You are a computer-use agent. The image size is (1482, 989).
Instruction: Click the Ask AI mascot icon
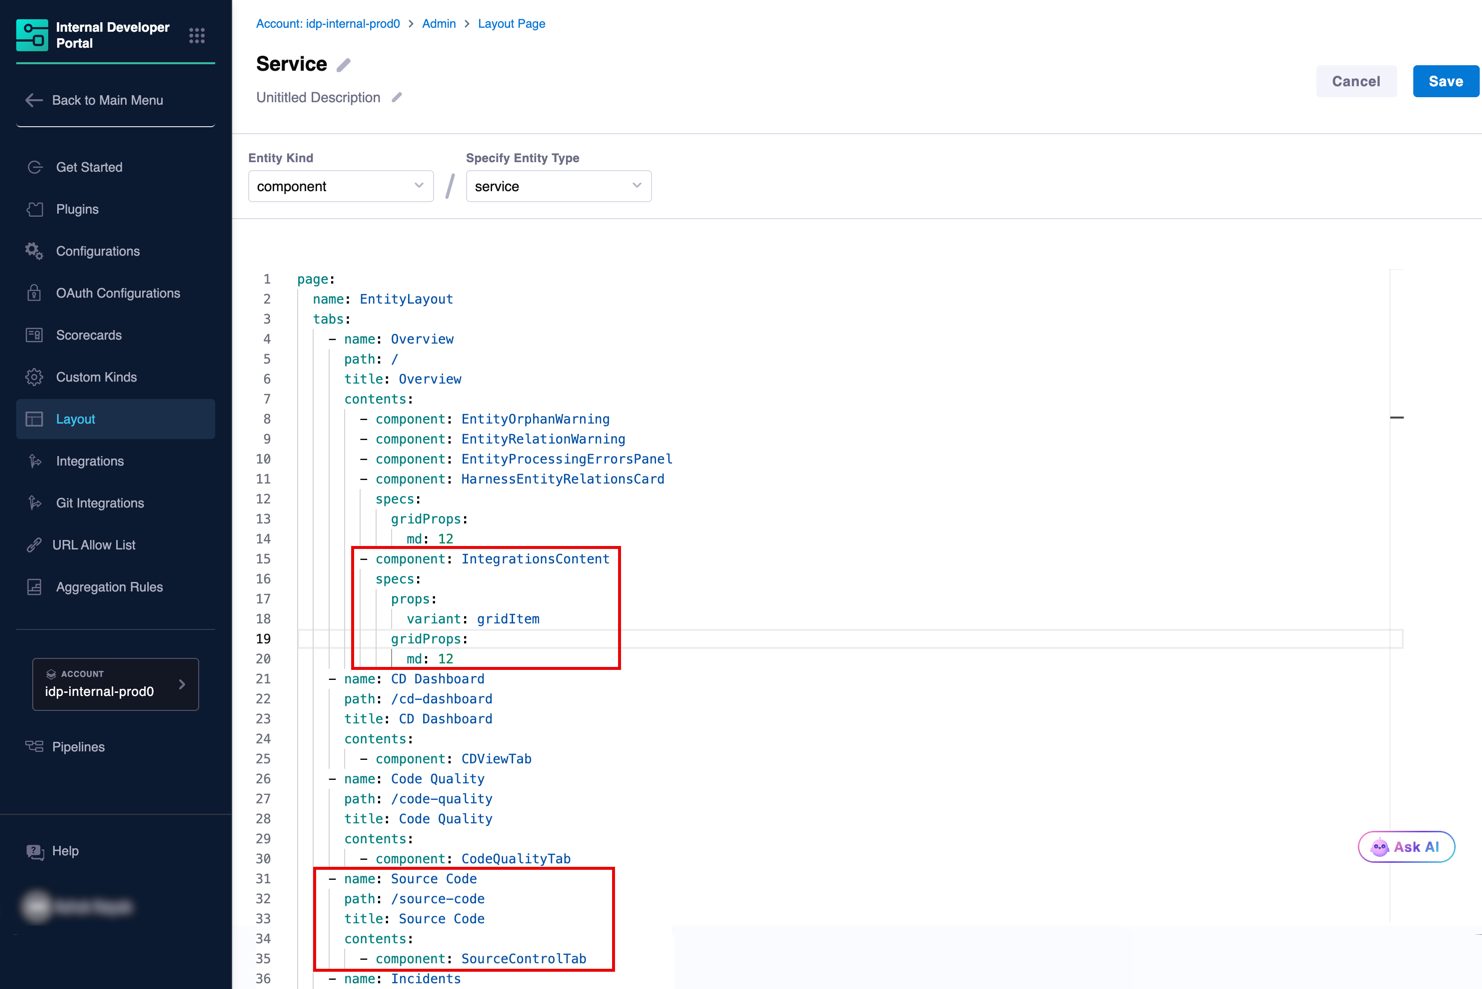[1380, 847]
